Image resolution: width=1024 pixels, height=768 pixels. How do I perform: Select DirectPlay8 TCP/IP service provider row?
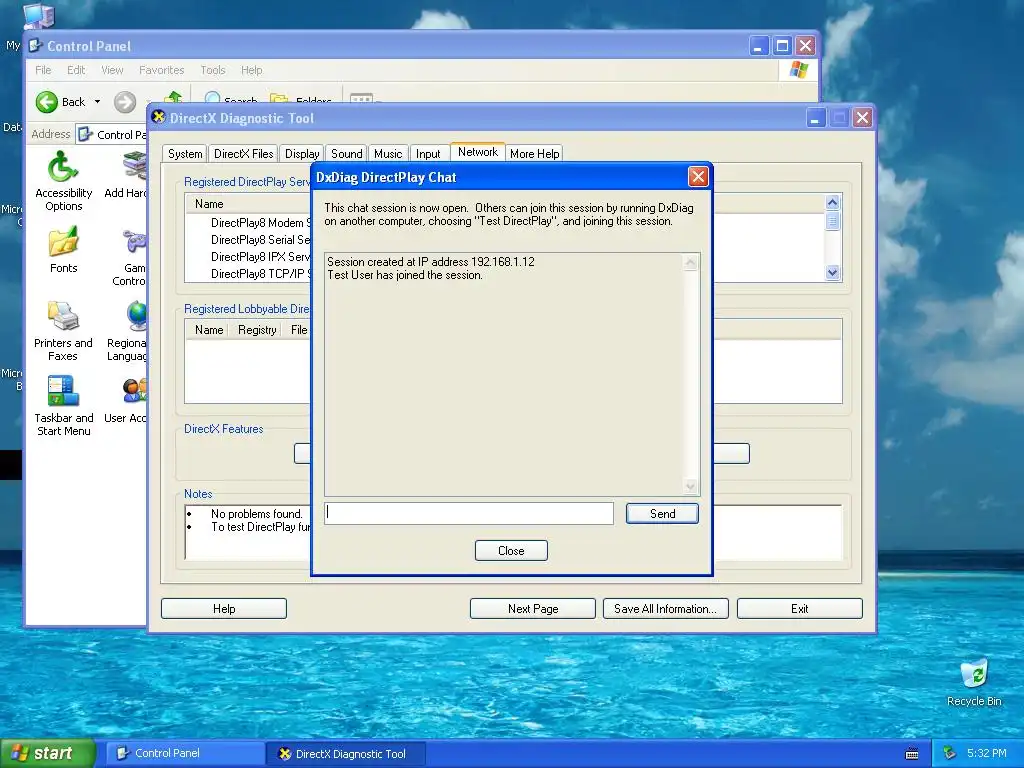(x=260, y=274)
